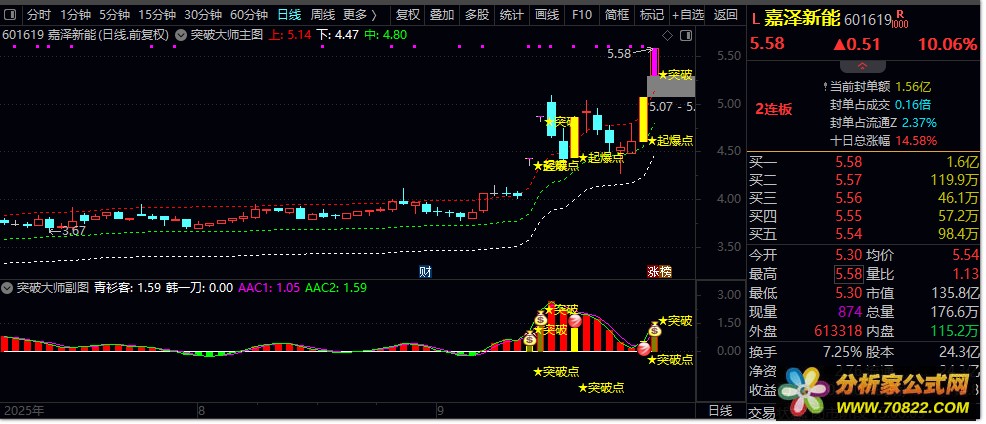Click the 十日总涨幅 14.58% entry
This screenshot has width=986, height=424.
click(883, 140)
